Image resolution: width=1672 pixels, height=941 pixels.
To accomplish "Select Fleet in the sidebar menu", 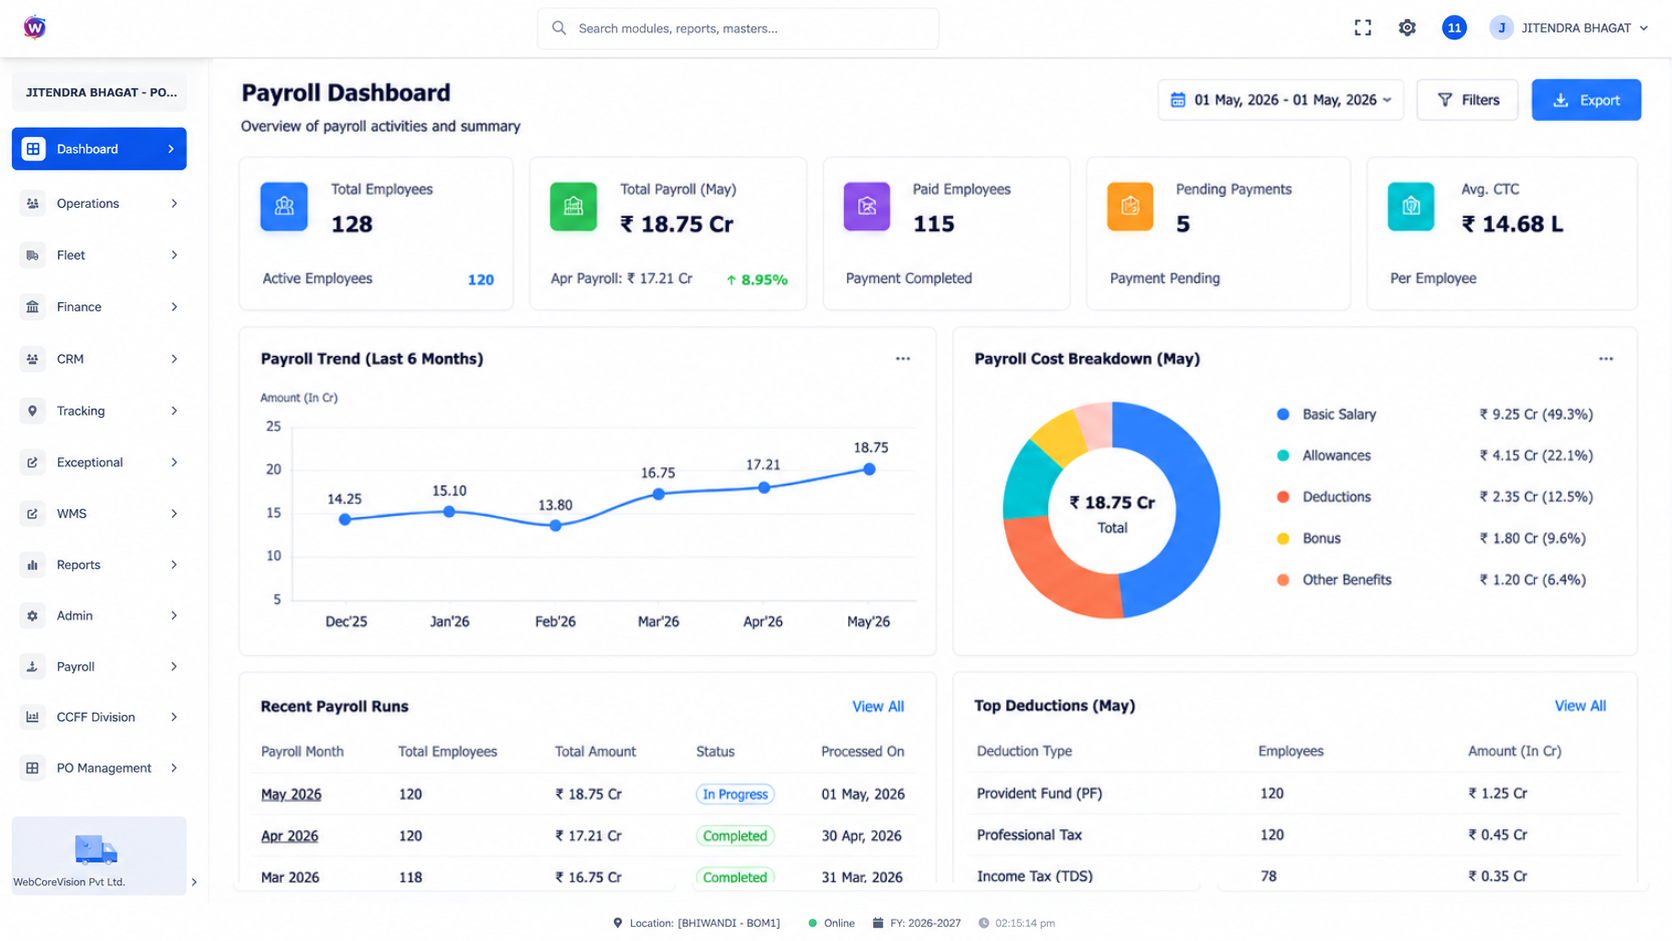I will (x=99, y=255).
